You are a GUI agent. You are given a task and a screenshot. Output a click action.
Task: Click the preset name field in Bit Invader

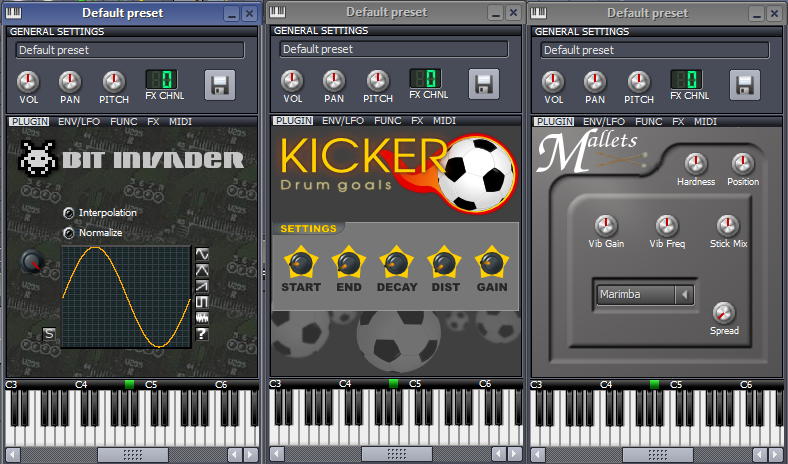(x=130, y=50)
